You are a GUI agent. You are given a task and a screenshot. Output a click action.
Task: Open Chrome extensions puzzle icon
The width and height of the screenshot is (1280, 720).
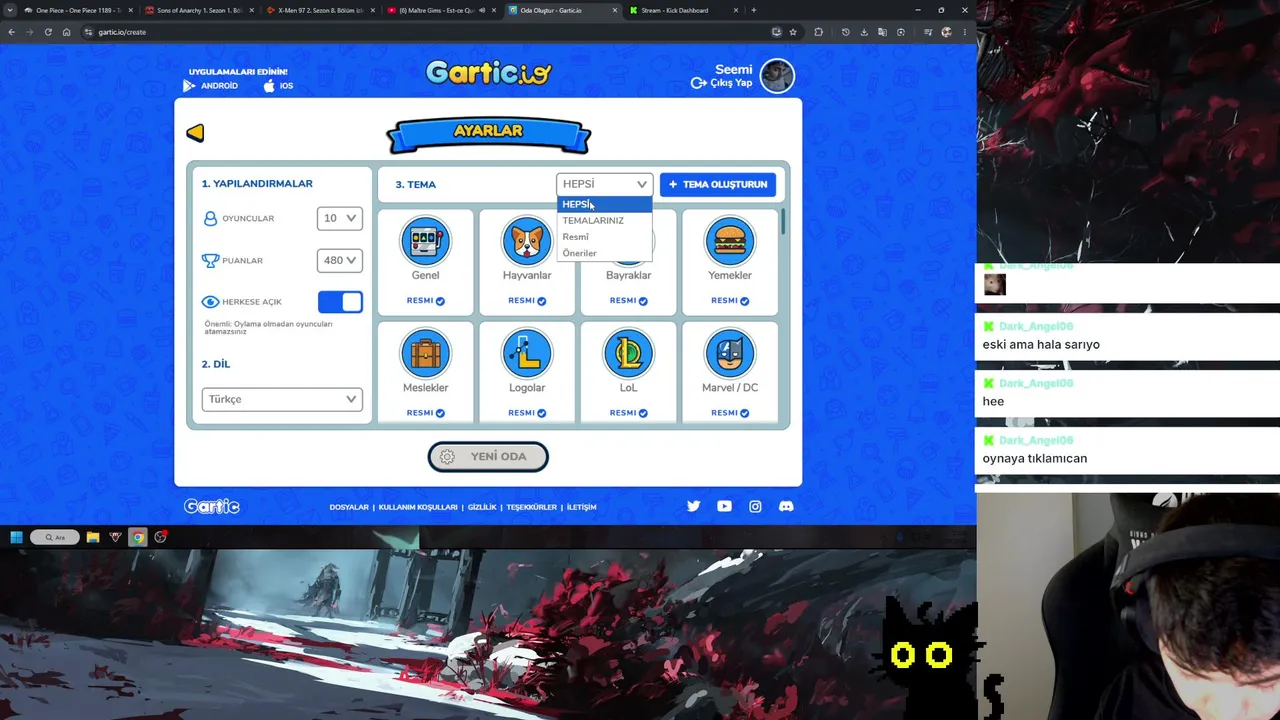click(x=819, y=32)
